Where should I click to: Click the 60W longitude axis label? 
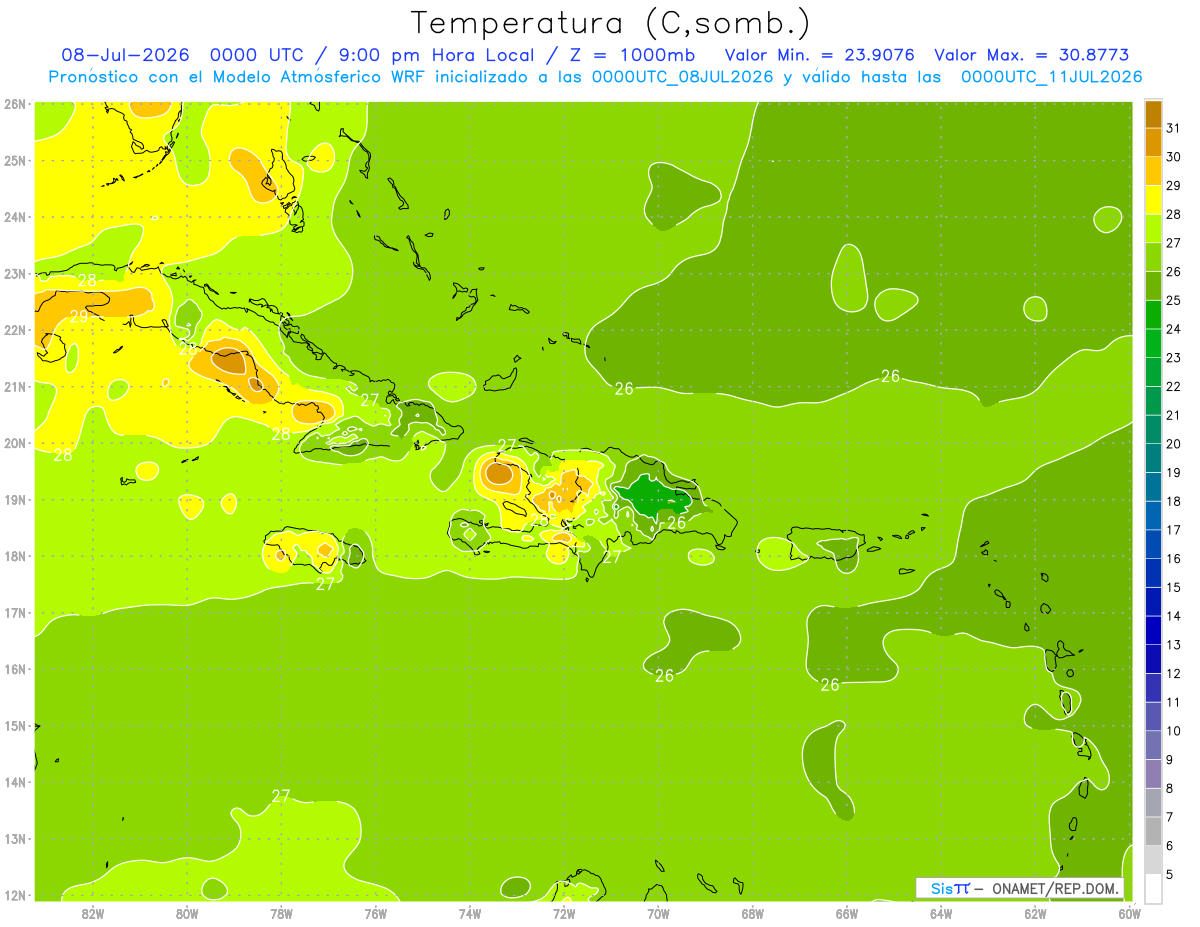pos(1129,913)
